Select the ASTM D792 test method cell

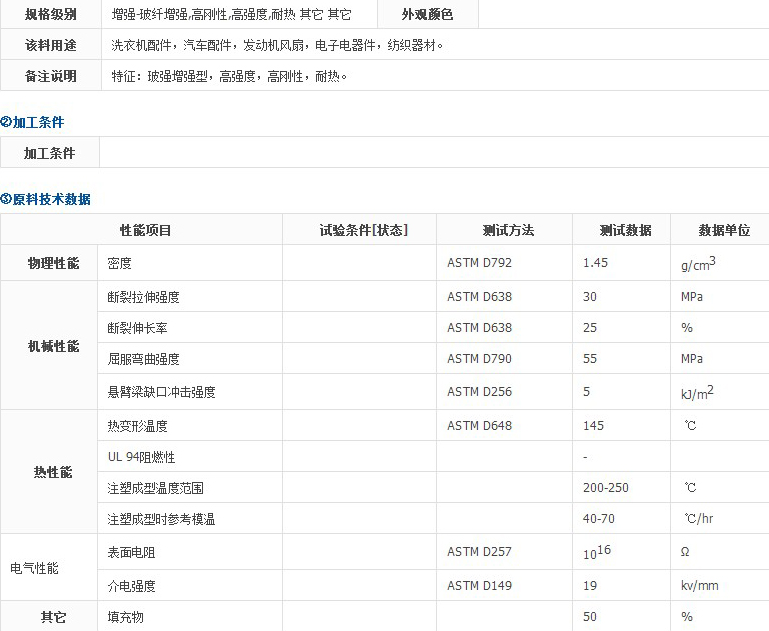pyautogui.click(x=479, y=263)
